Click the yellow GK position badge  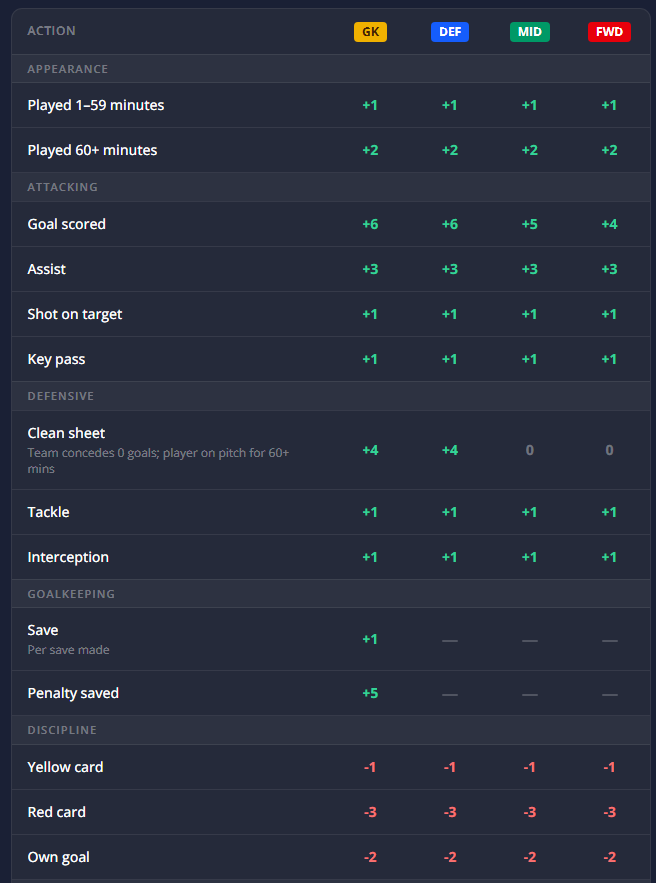pyautogui.click(x=371, y=32)
